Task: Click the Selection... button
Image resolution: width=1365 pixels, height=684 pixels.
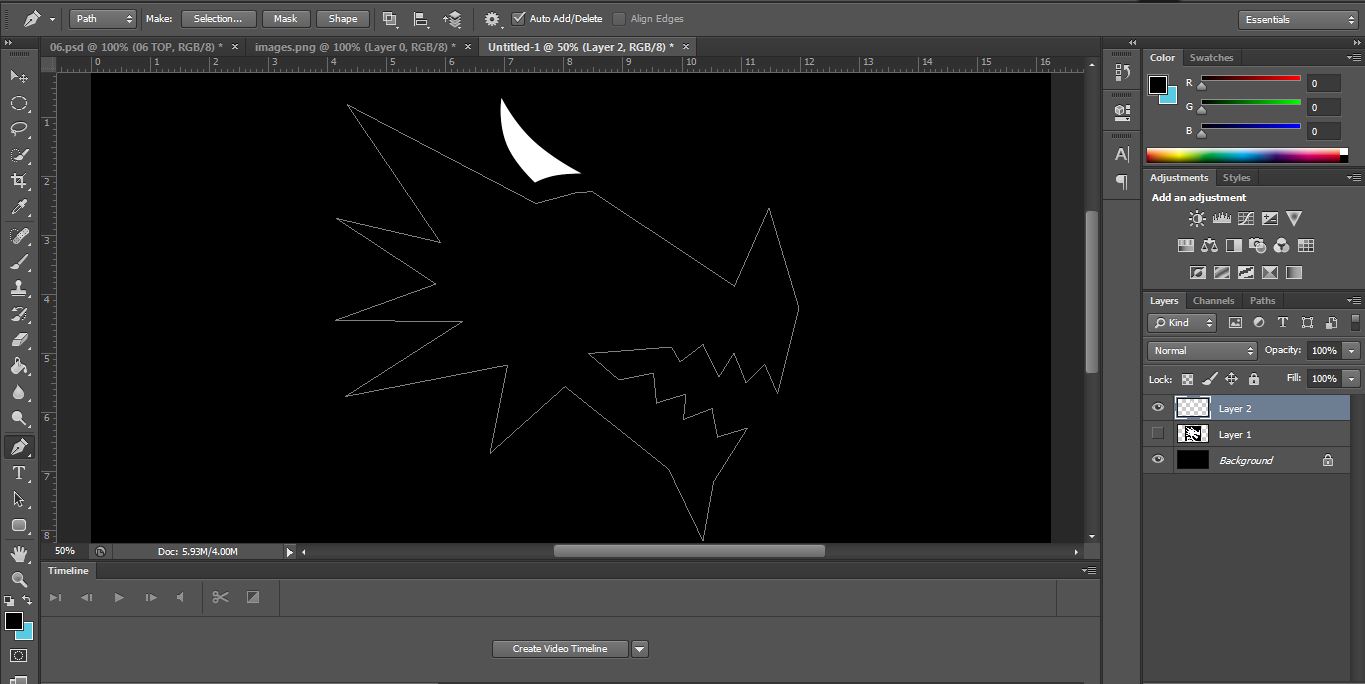Action: 218,19
